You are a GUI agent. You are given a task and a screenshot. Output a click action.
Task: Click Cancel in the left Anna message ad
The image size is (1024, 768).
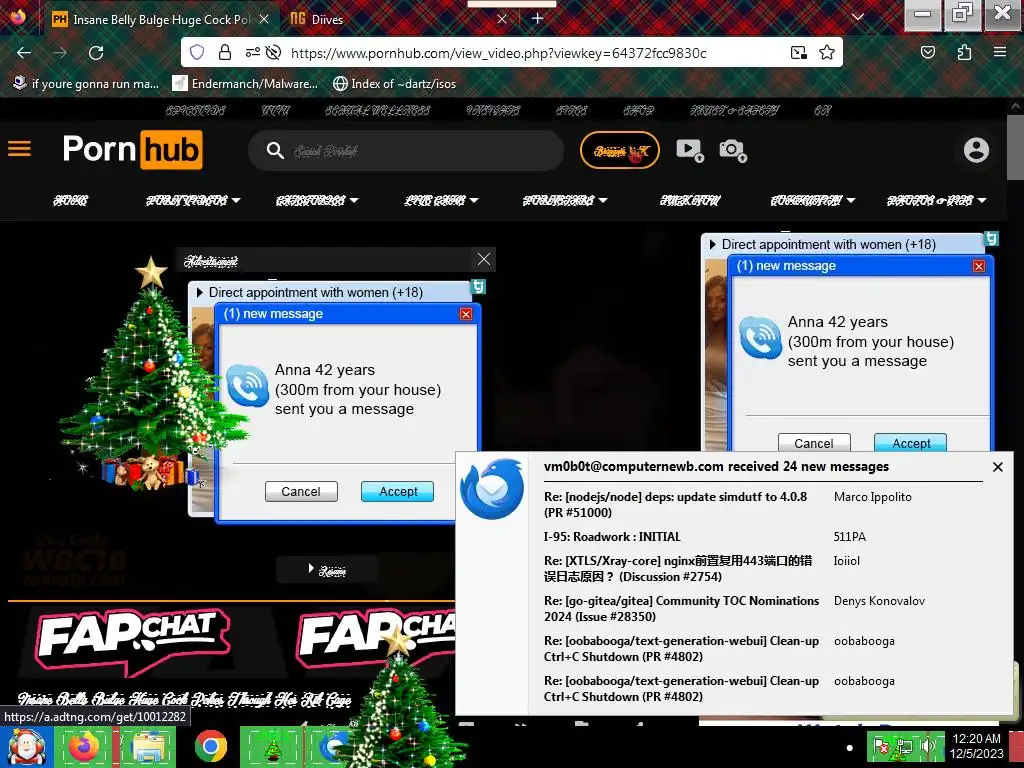tap(301, 492)
